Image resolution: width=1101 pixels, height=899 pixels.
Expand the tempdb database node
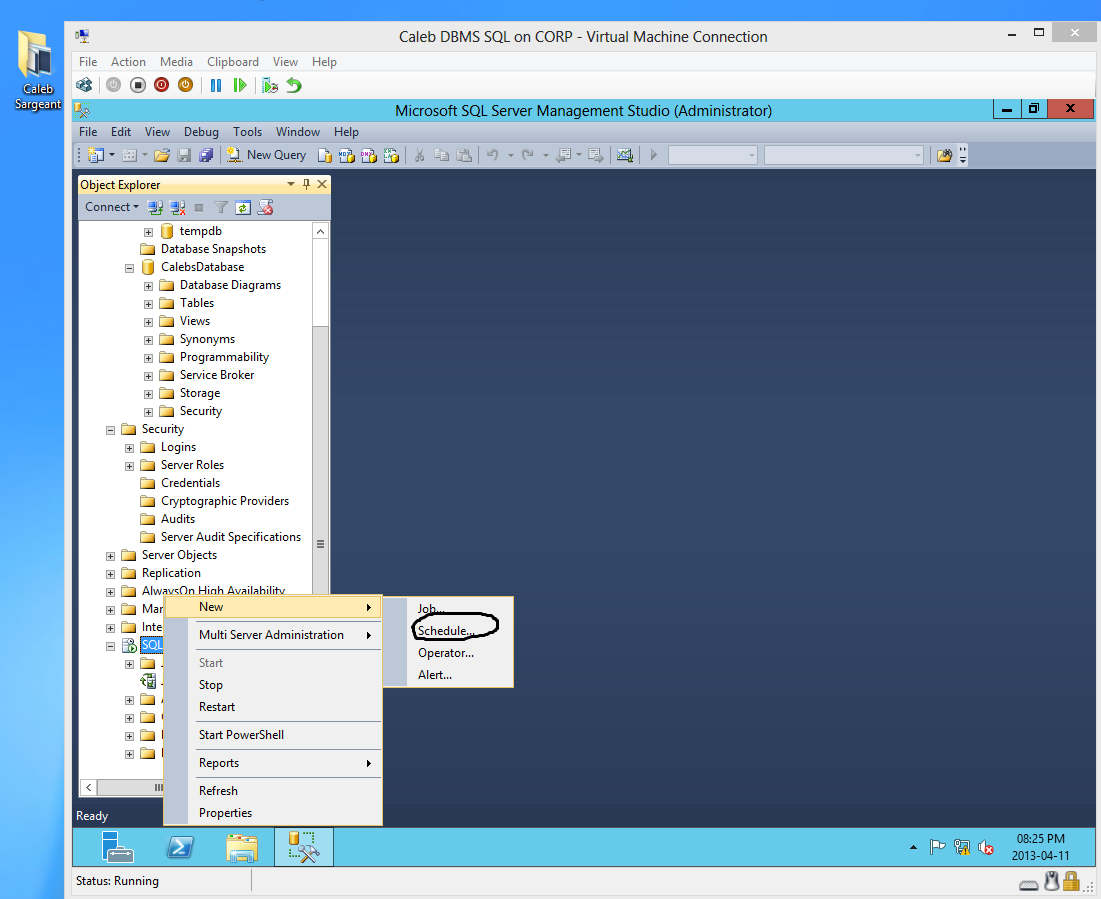tap(148, 232)
